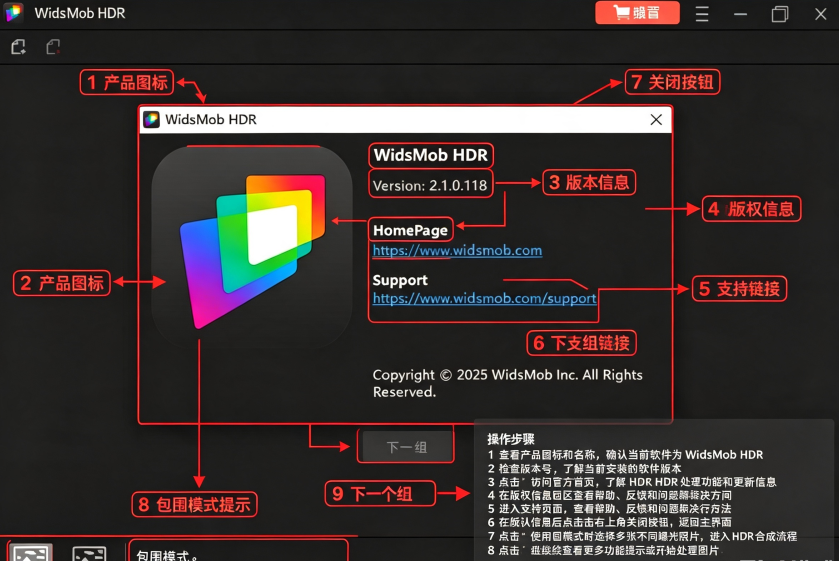Click the "WidsMob HDR" title in About dialog title bar
Screen dimensions: 839x561
click(x=211, y=119)
